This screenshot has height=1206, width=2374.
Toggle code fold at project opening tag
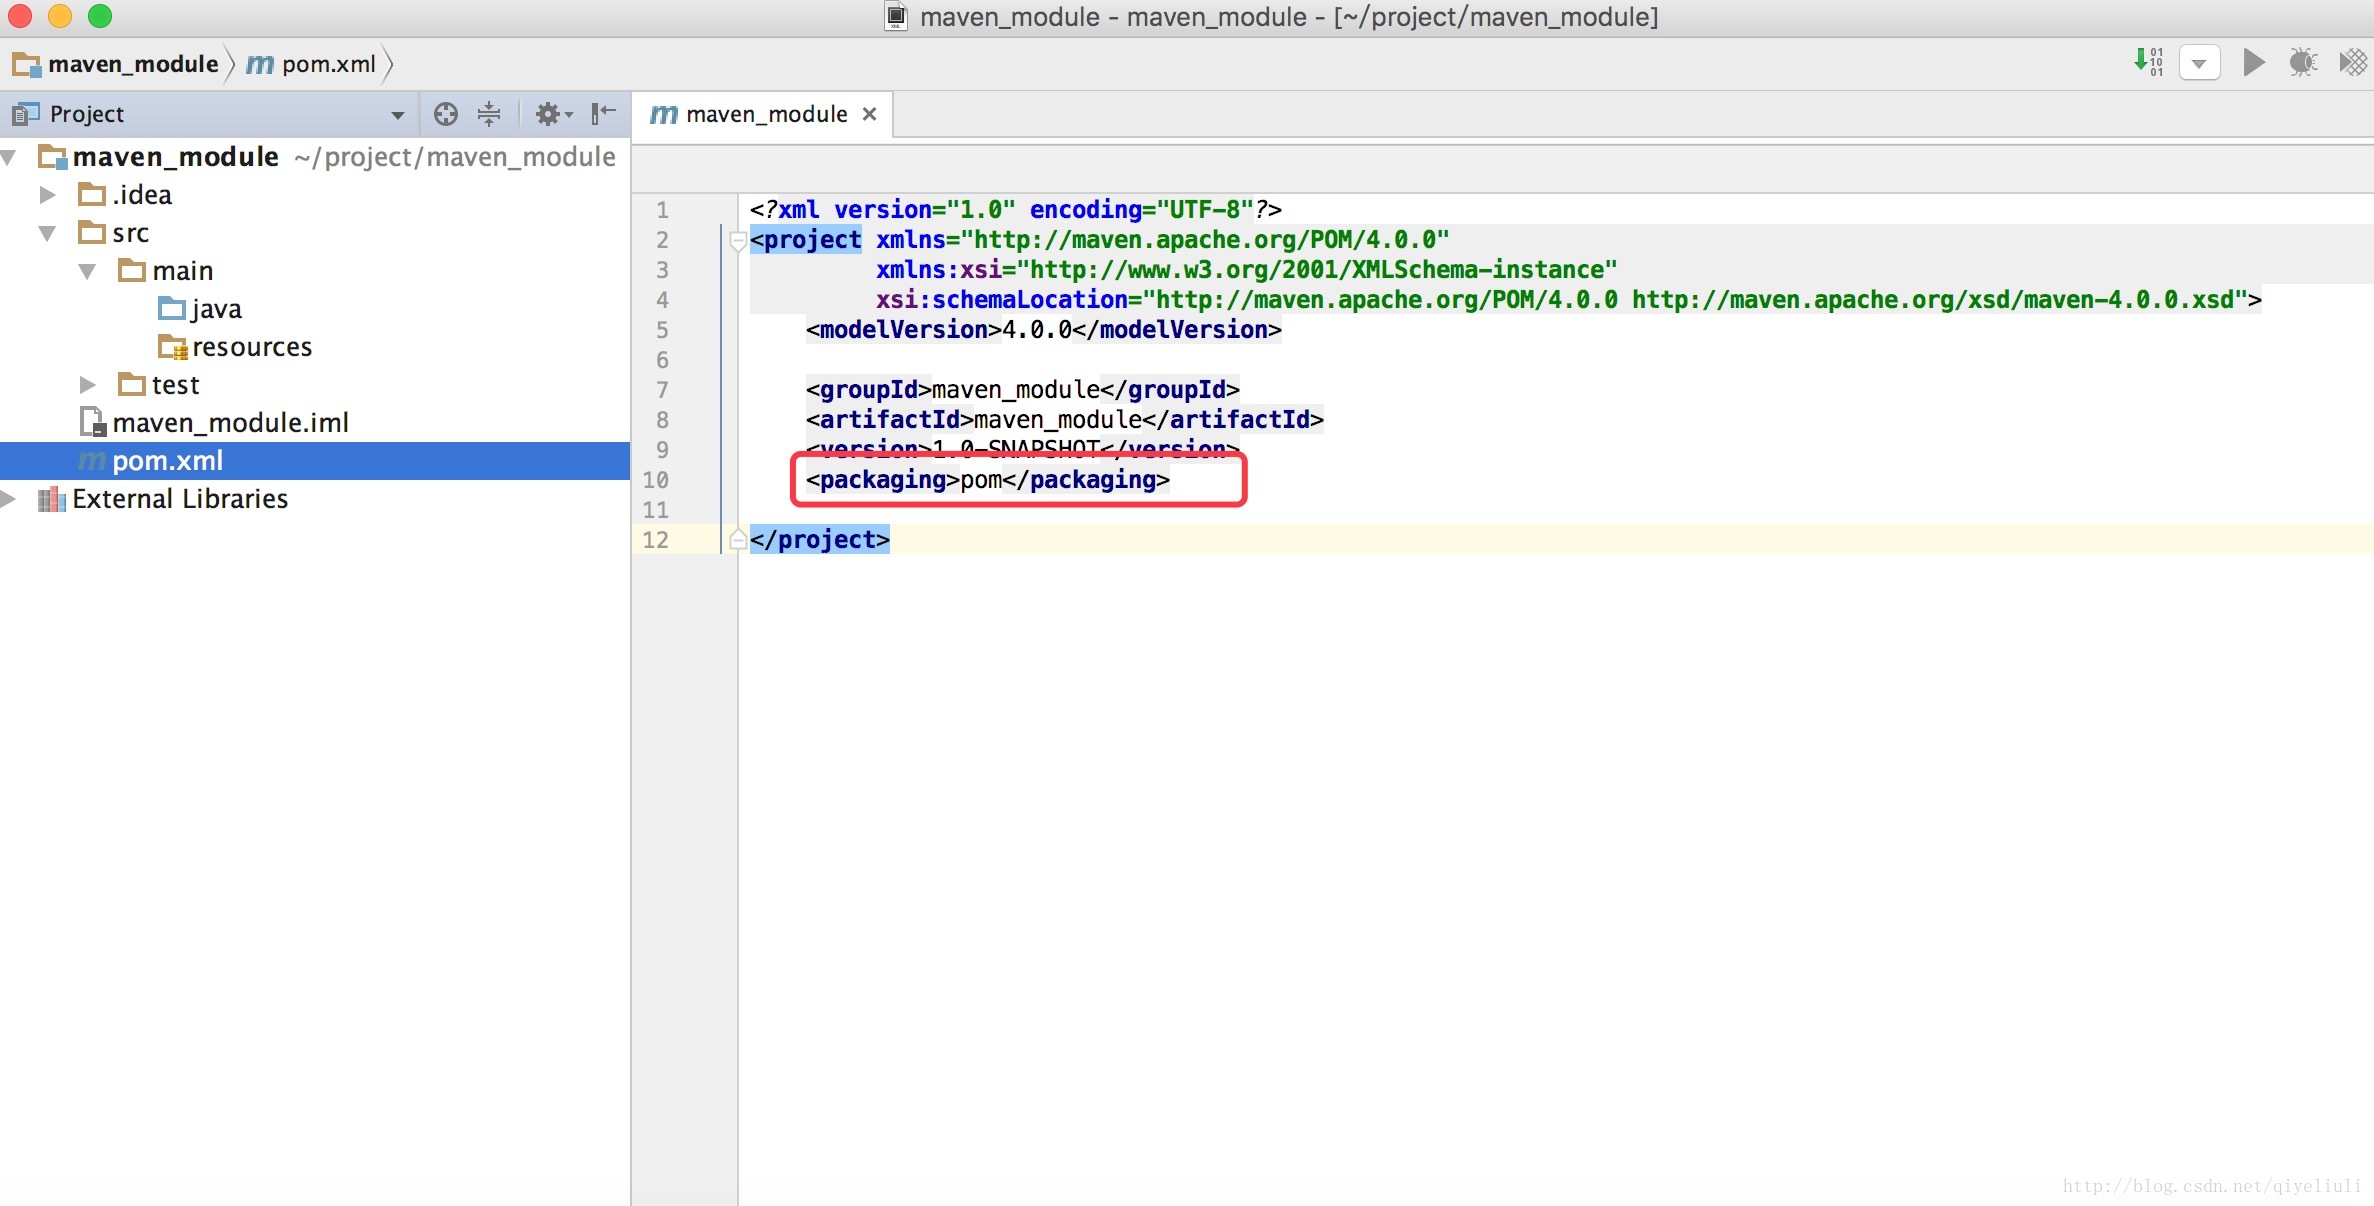[738, 240]
